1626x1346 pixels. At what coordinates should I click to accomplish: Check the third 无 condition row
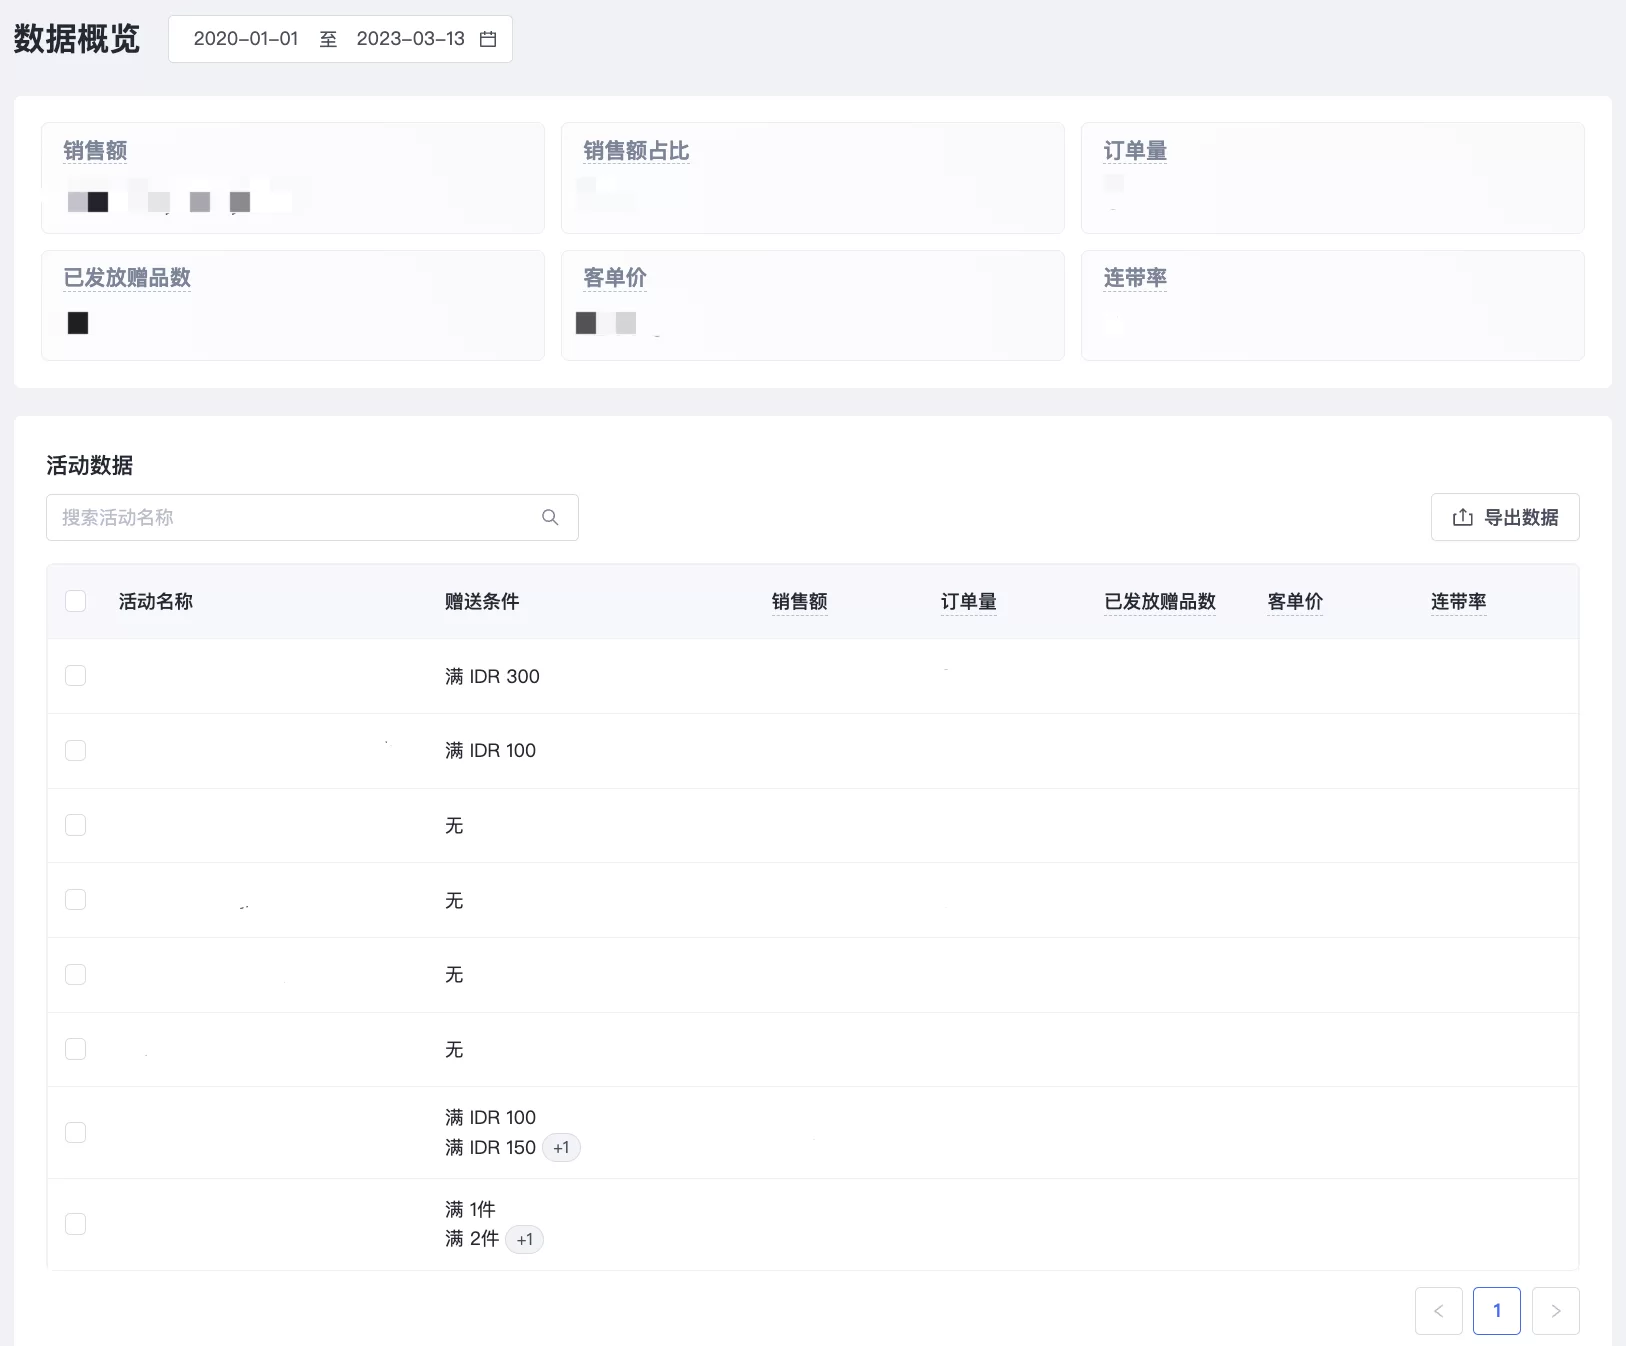click(x=75, y=974)
